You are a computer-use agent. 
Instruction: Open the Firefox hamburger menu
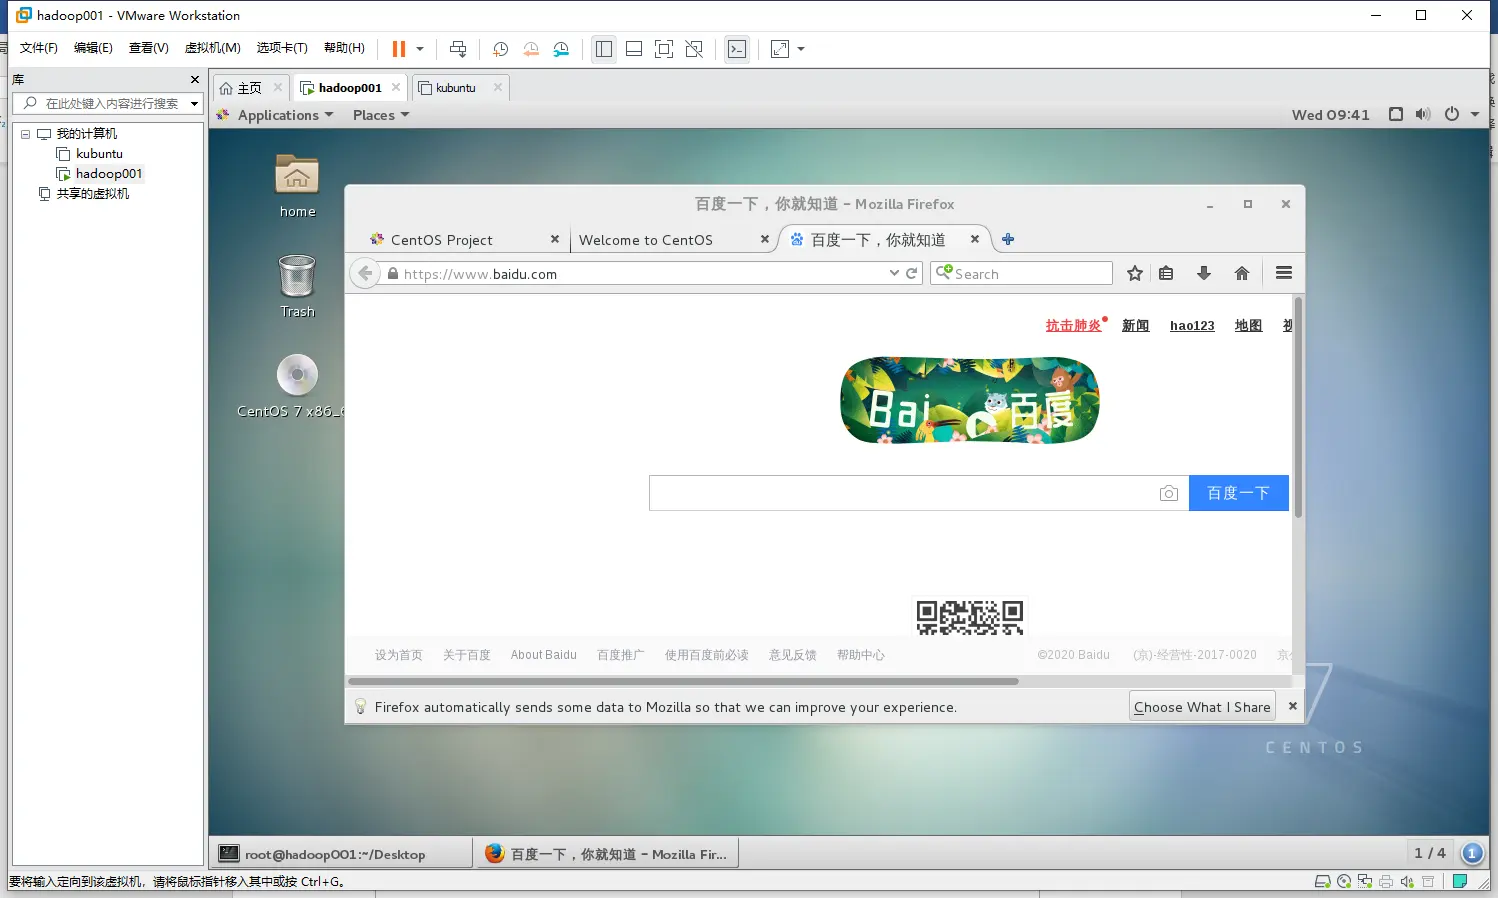click(1284, 273)
